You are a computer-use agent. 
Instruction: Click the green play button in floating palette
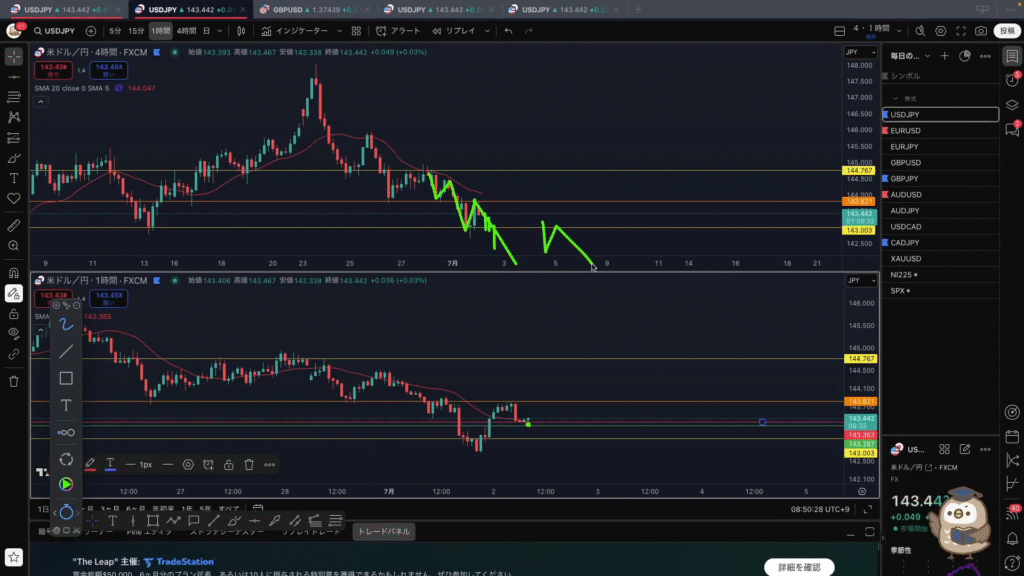click(x=66, y=485)
